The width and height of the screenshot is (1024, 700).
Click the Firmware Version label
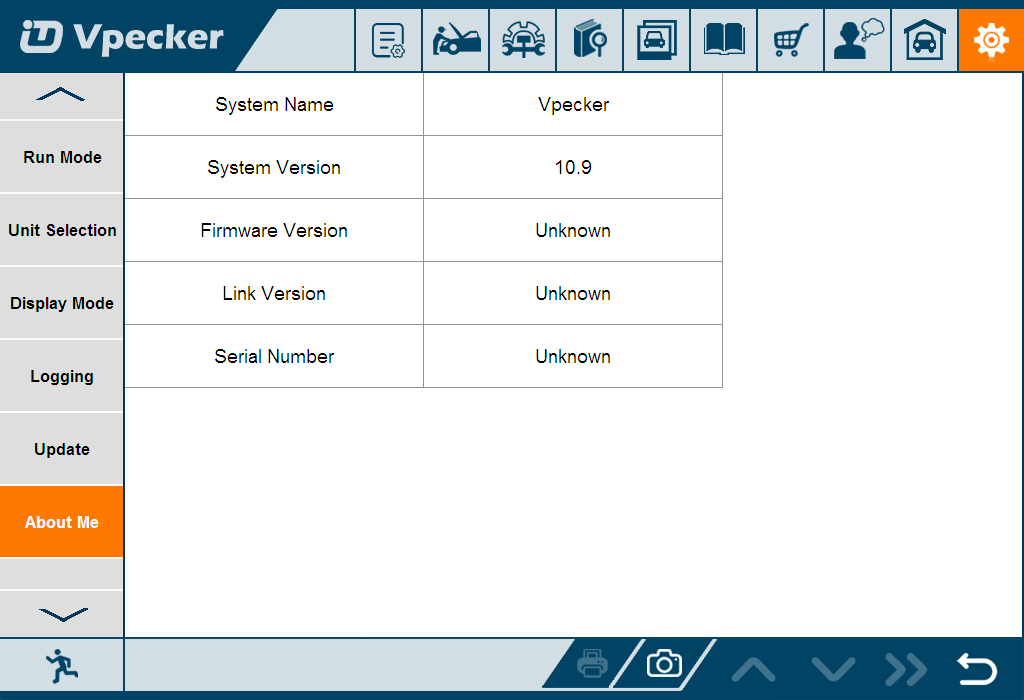click(274, 231)
